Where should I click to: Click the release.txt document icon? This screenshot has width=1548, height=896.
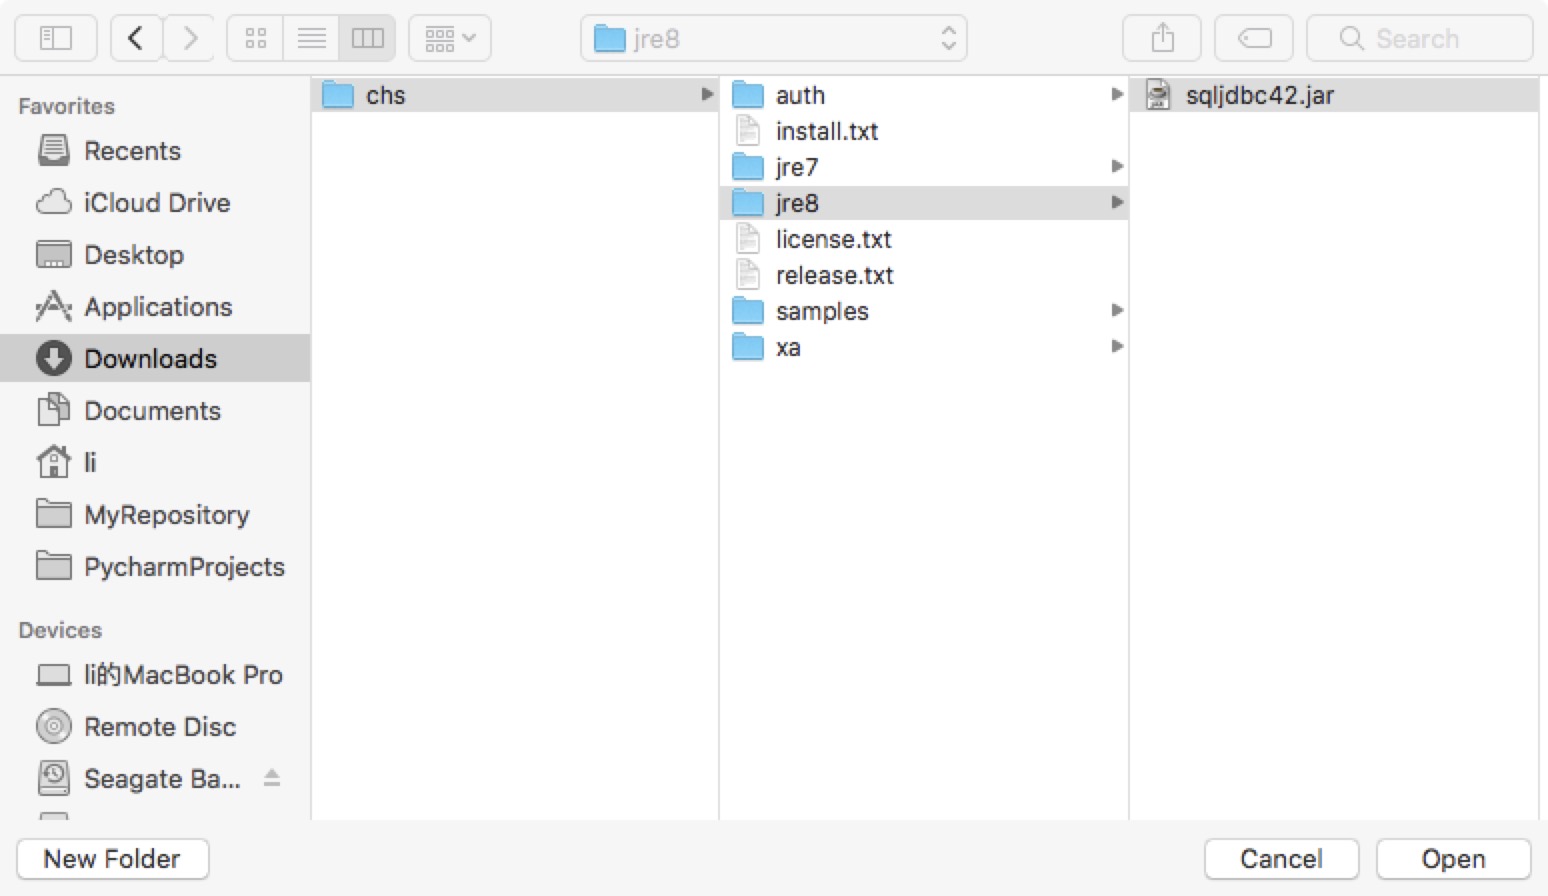pyautogui.click(x=748, y=275)
